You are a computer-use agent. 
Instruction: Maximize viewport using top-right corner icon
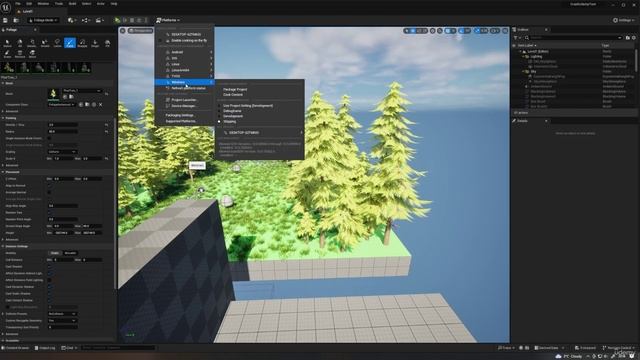point(505,31)
